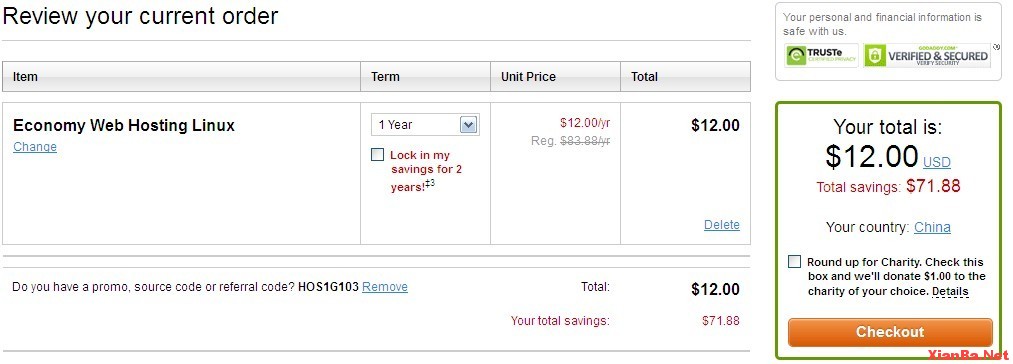This screenshot has width=1013, height=364.
Task: Click the Economy Web Hosting Linux title
Action: coord(124,125)
